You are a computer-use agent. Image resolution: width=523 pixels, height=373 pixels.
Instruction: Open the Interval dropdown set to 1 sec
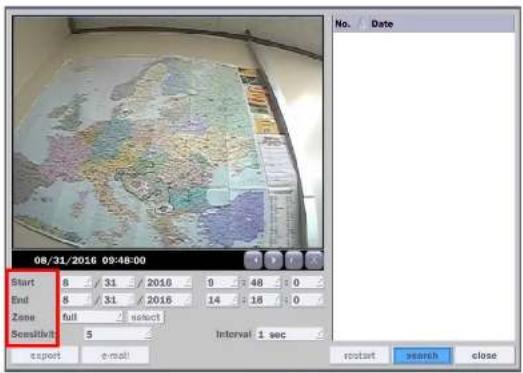pos(290,334)
